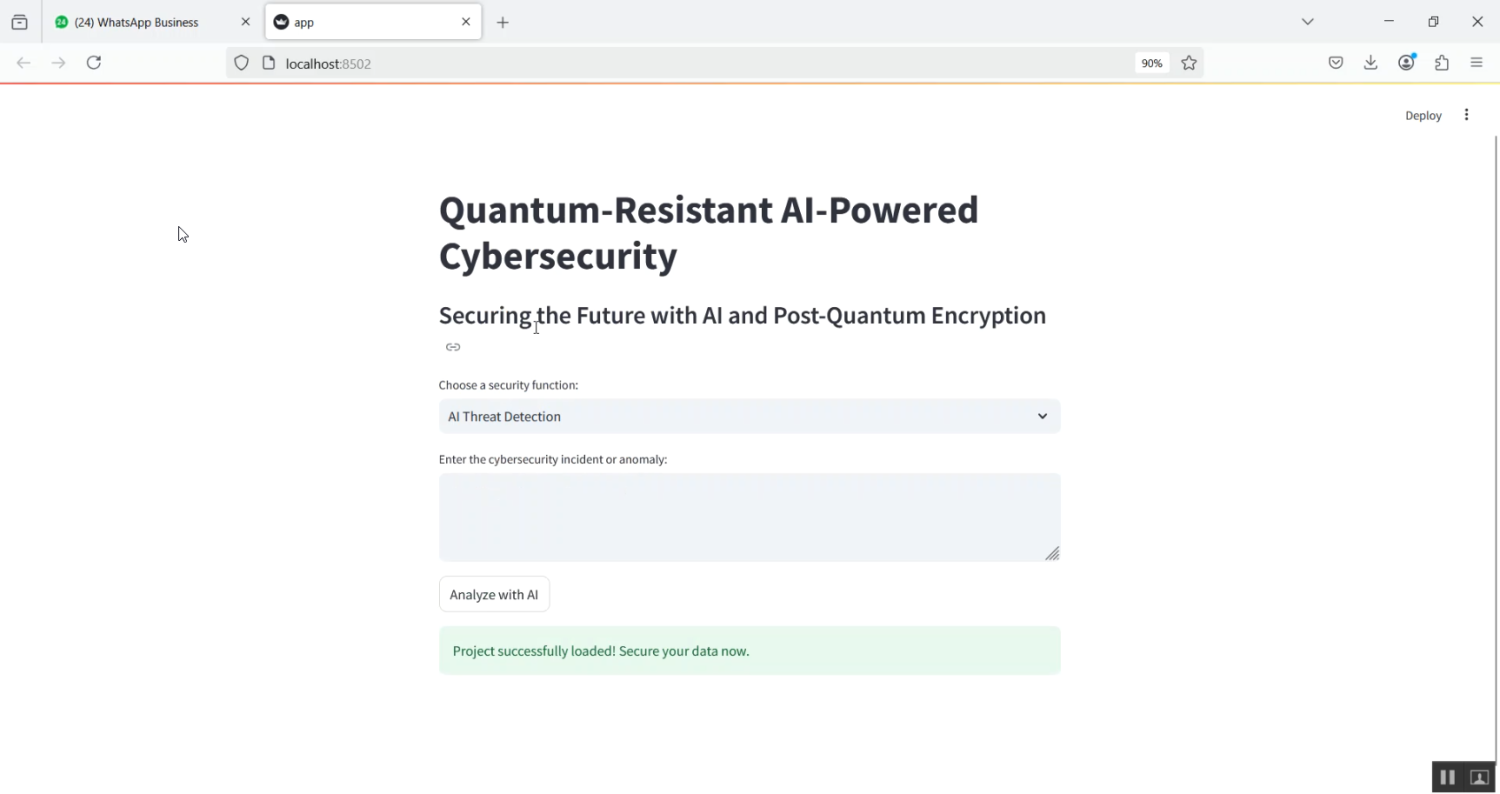Reload the page with the refresh icon
Image resolution: width=1500 pixels, height=794 pixels.
click(x=93, y=62)
